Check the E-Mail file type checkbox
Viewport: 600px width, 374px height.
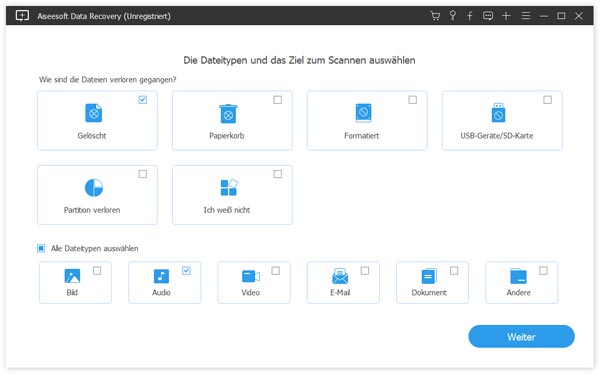(365, 271)
